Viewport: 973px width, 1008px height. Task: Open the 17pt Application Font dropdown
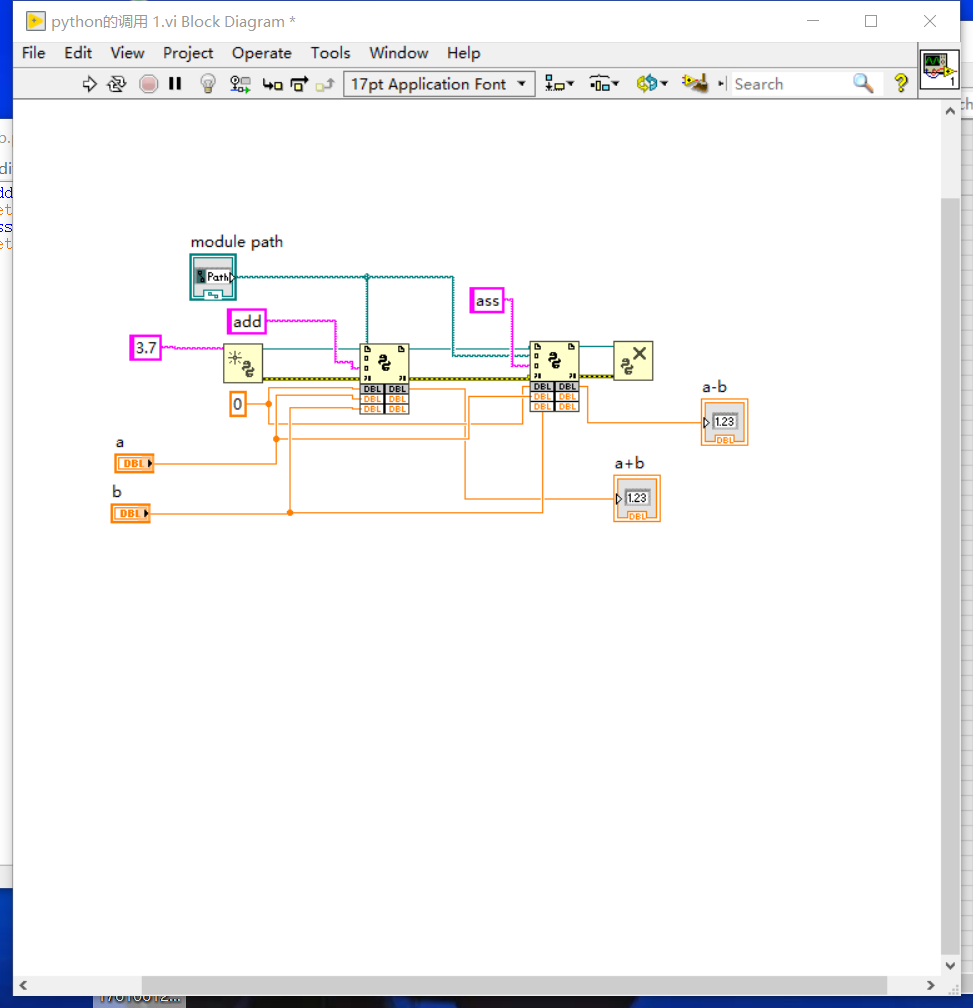pos(440,84)
